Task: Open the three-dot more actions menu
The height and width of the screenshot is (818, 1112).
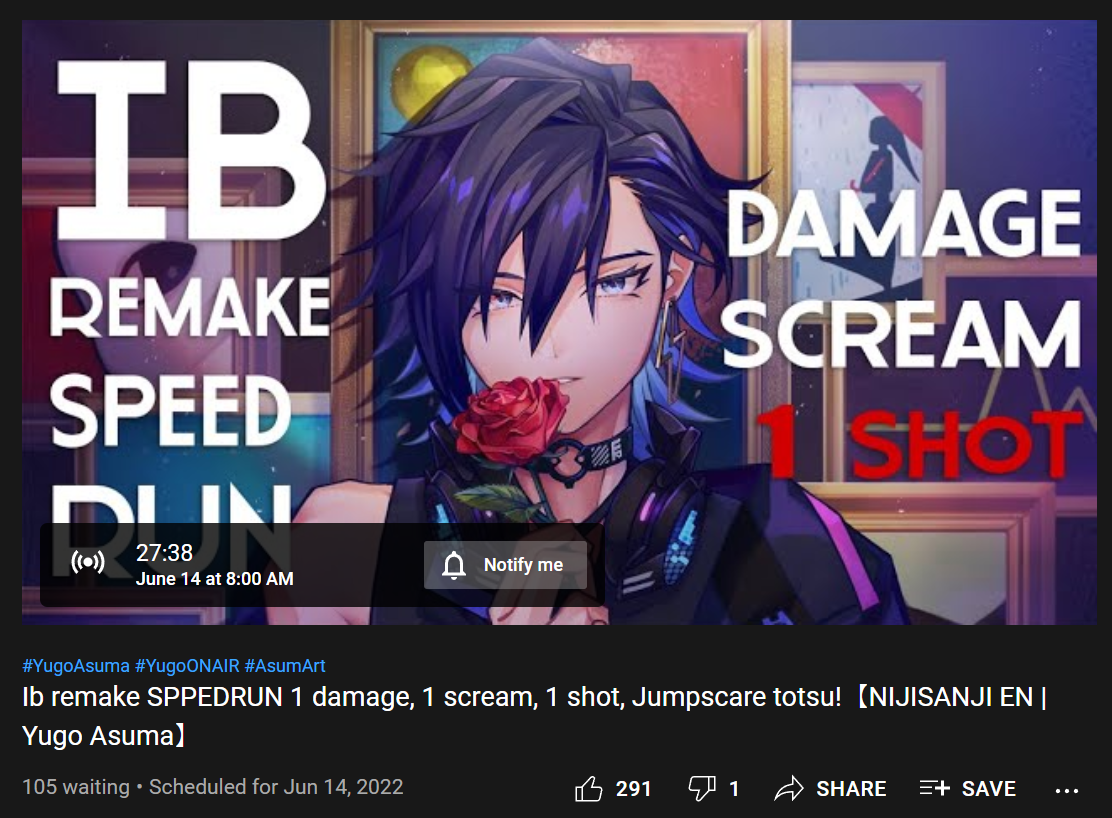Action: coord(1067,790)
